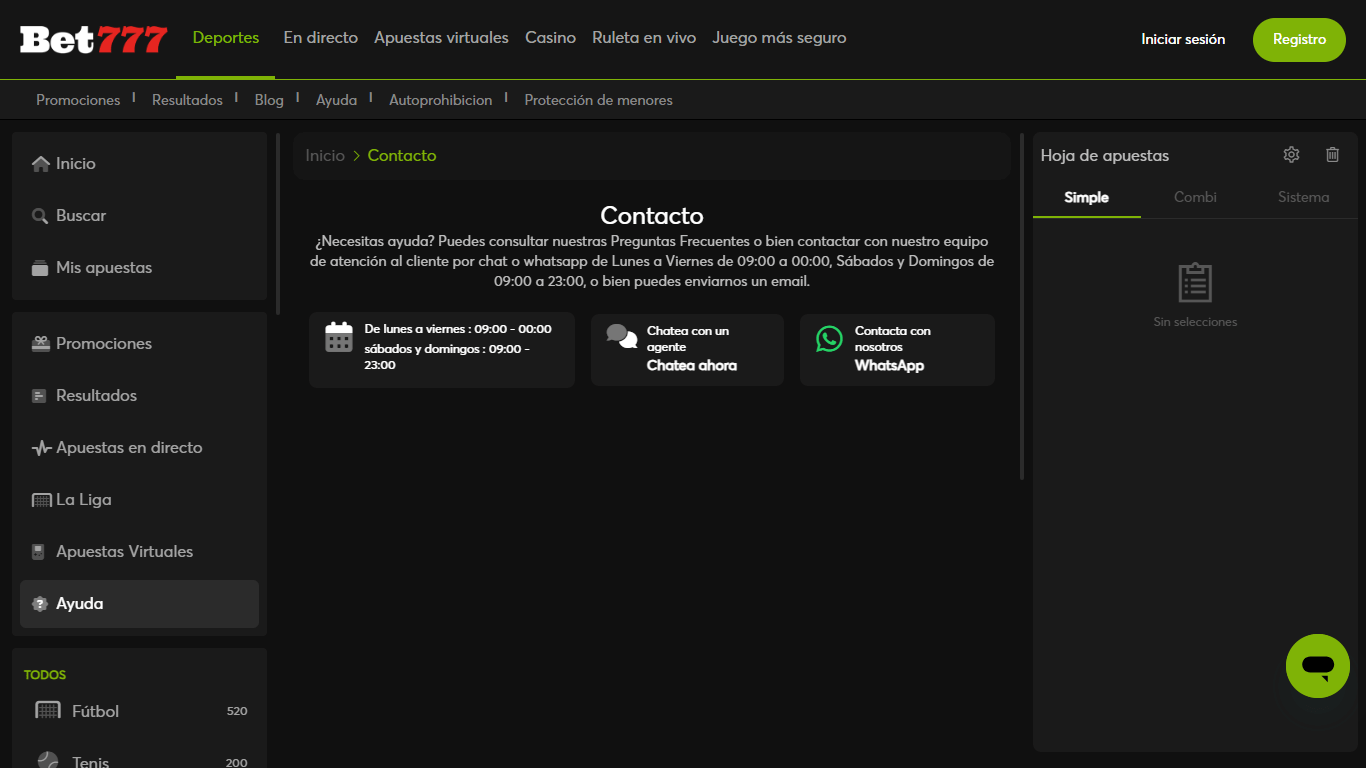This screenshot has width=1366, height=768.
Task: Open the Autoprohibicion link
Action: 441,100
